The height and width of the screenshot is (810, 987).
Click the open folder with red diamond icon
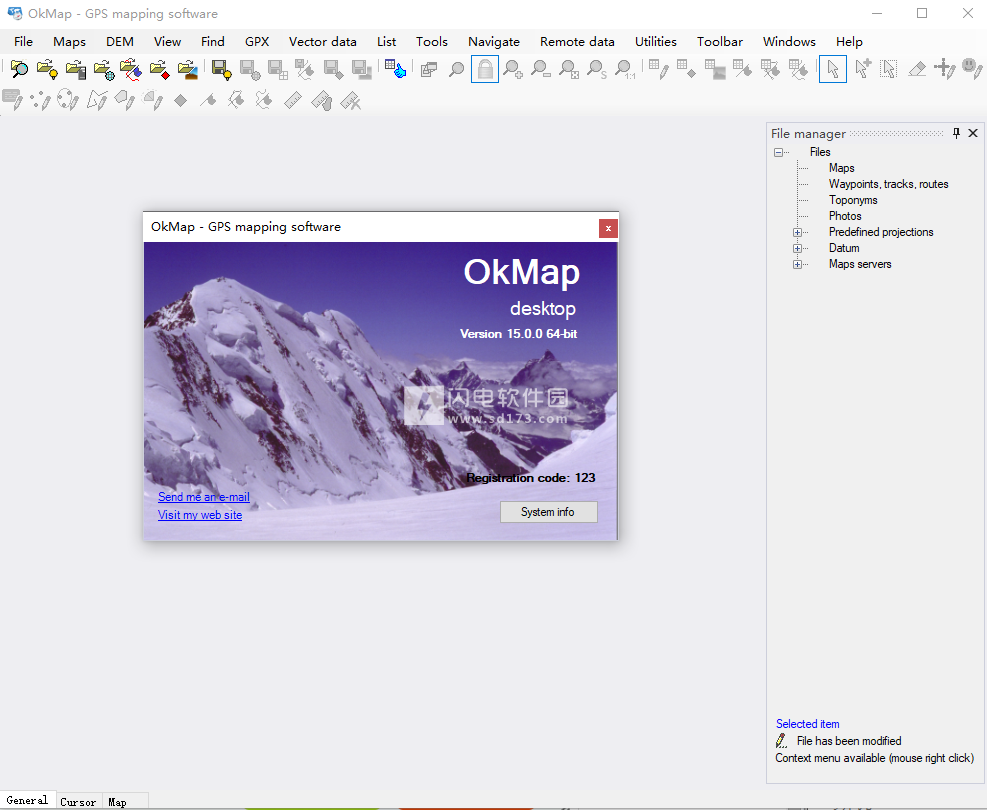click(x=159, y=69)
